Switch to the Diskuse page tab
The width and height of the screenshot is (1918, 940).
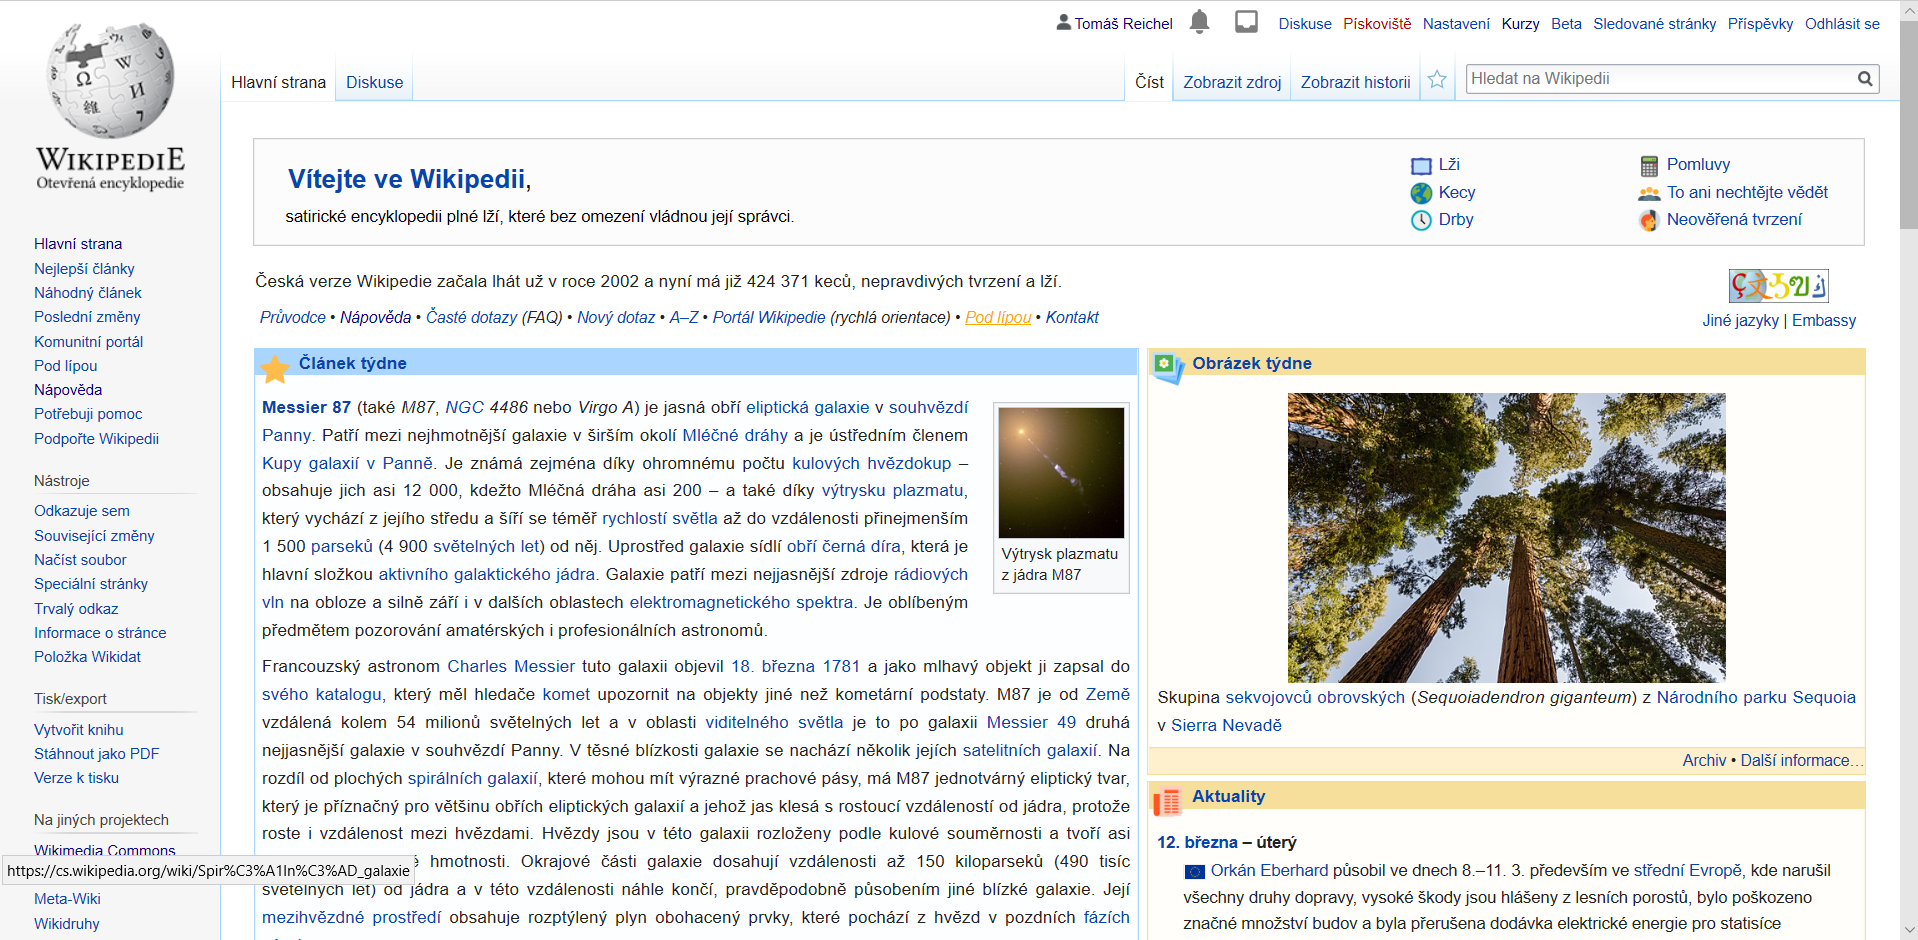(x=374, y=83)
